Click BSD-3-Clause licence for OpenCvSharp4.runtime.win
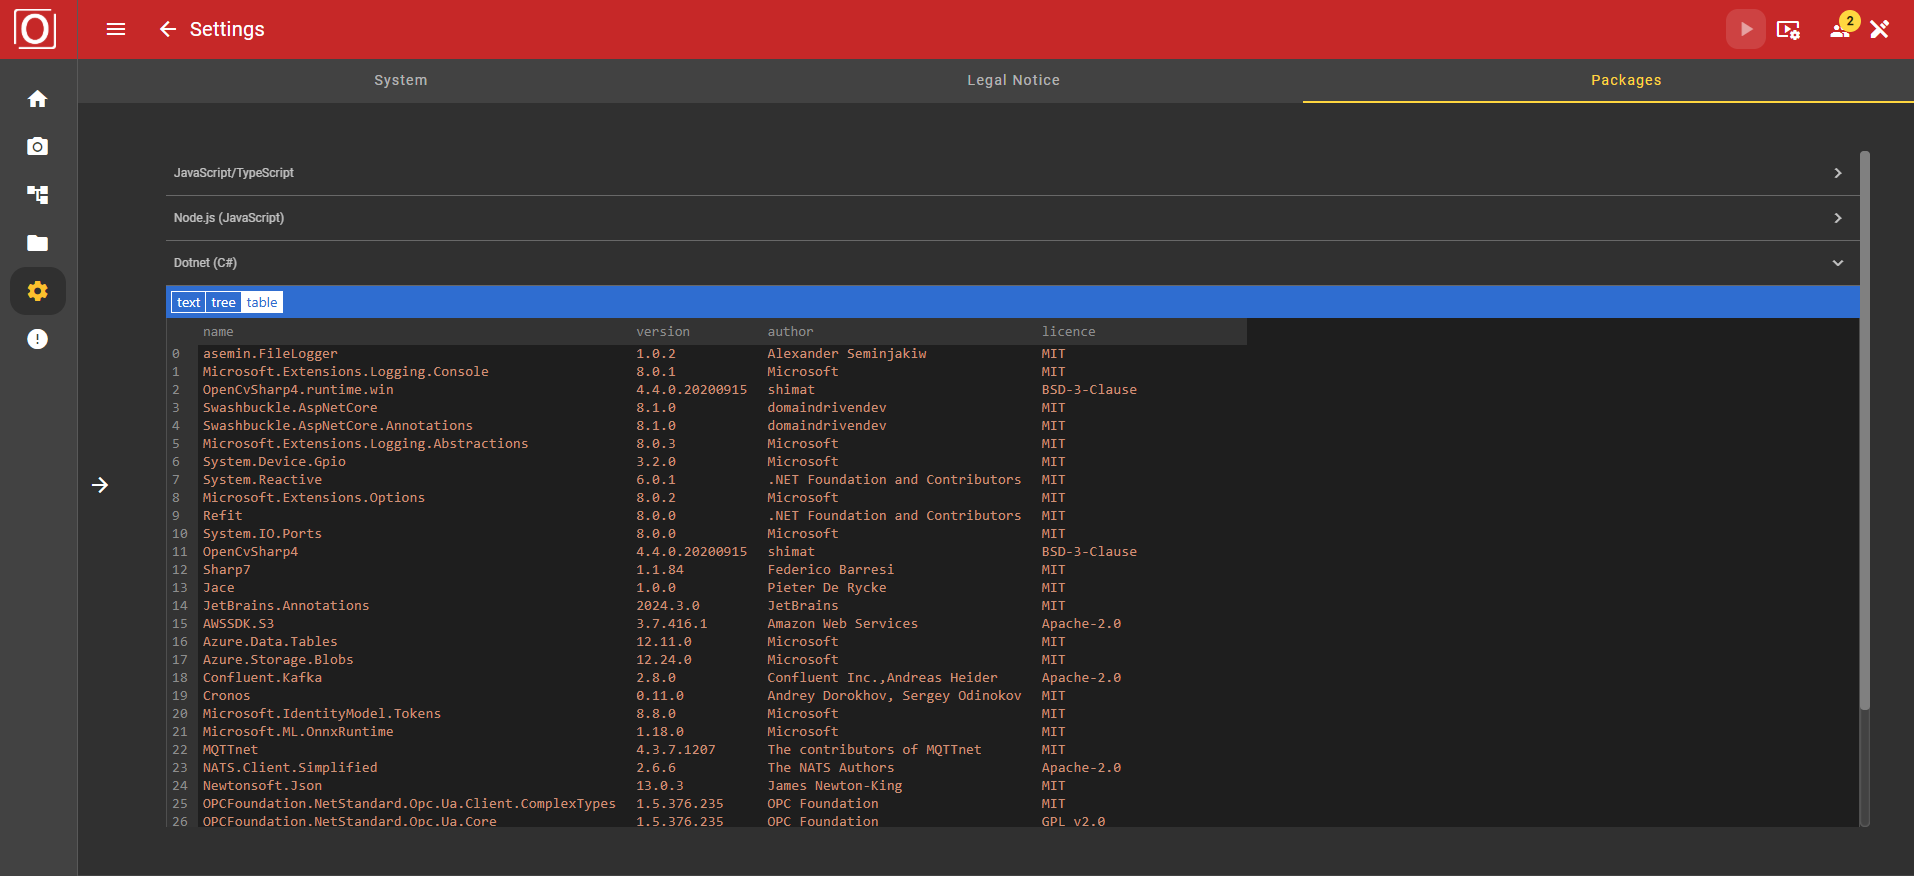 pos(1089,390)
